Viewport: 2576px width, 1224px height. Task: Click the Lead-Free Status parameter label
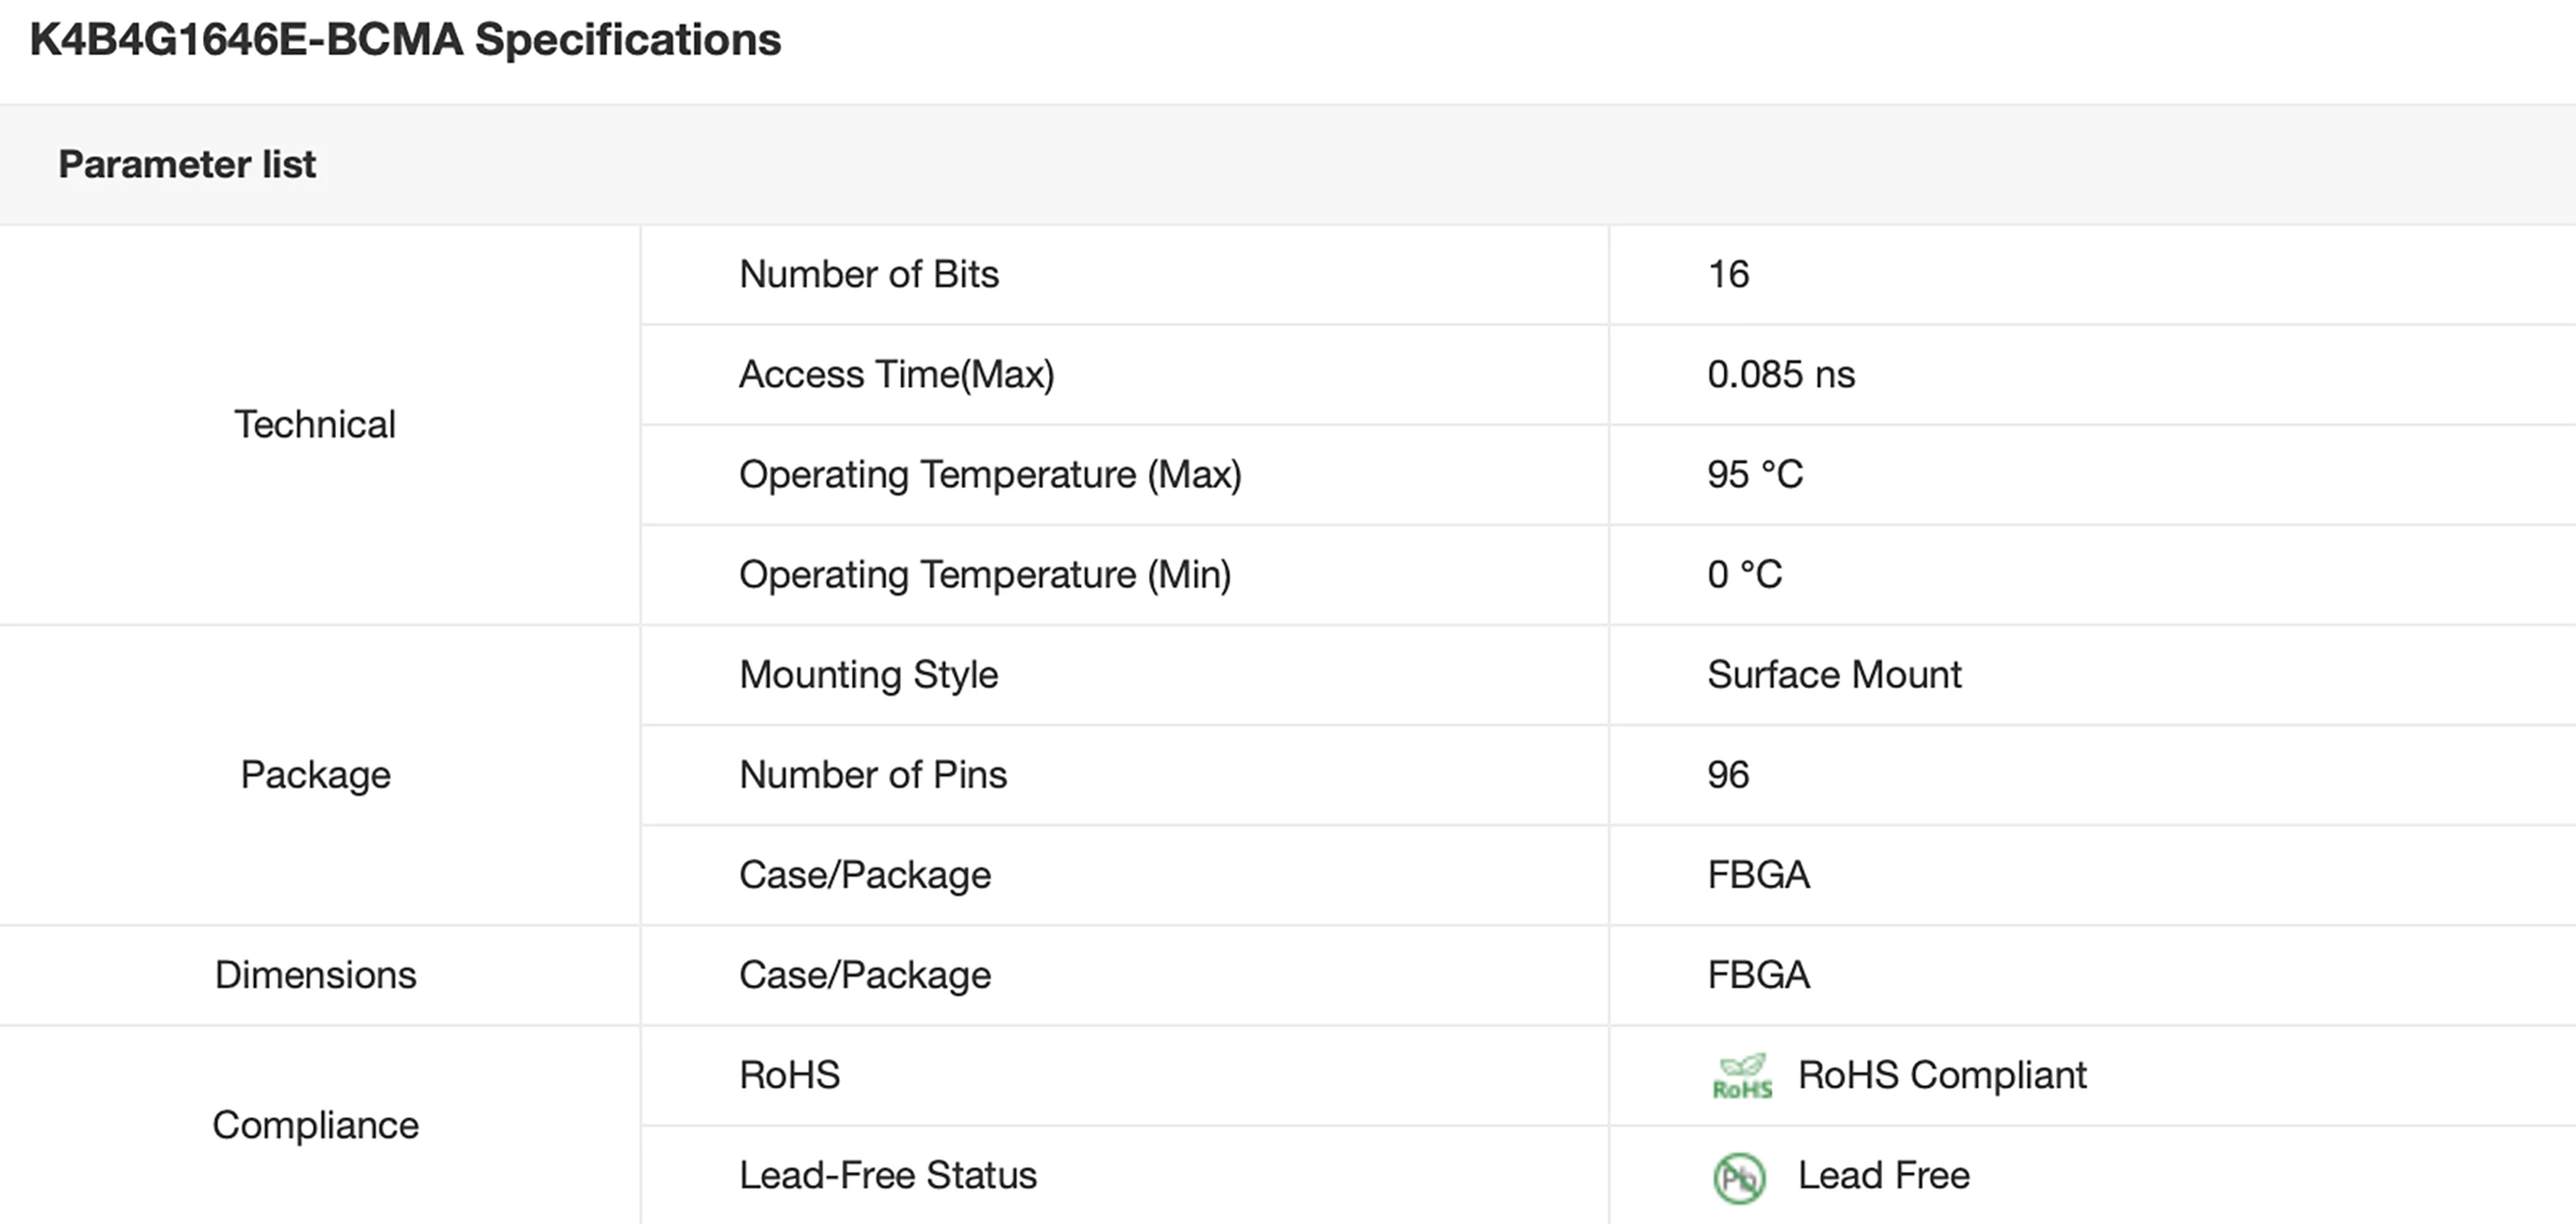(887, 1175)
